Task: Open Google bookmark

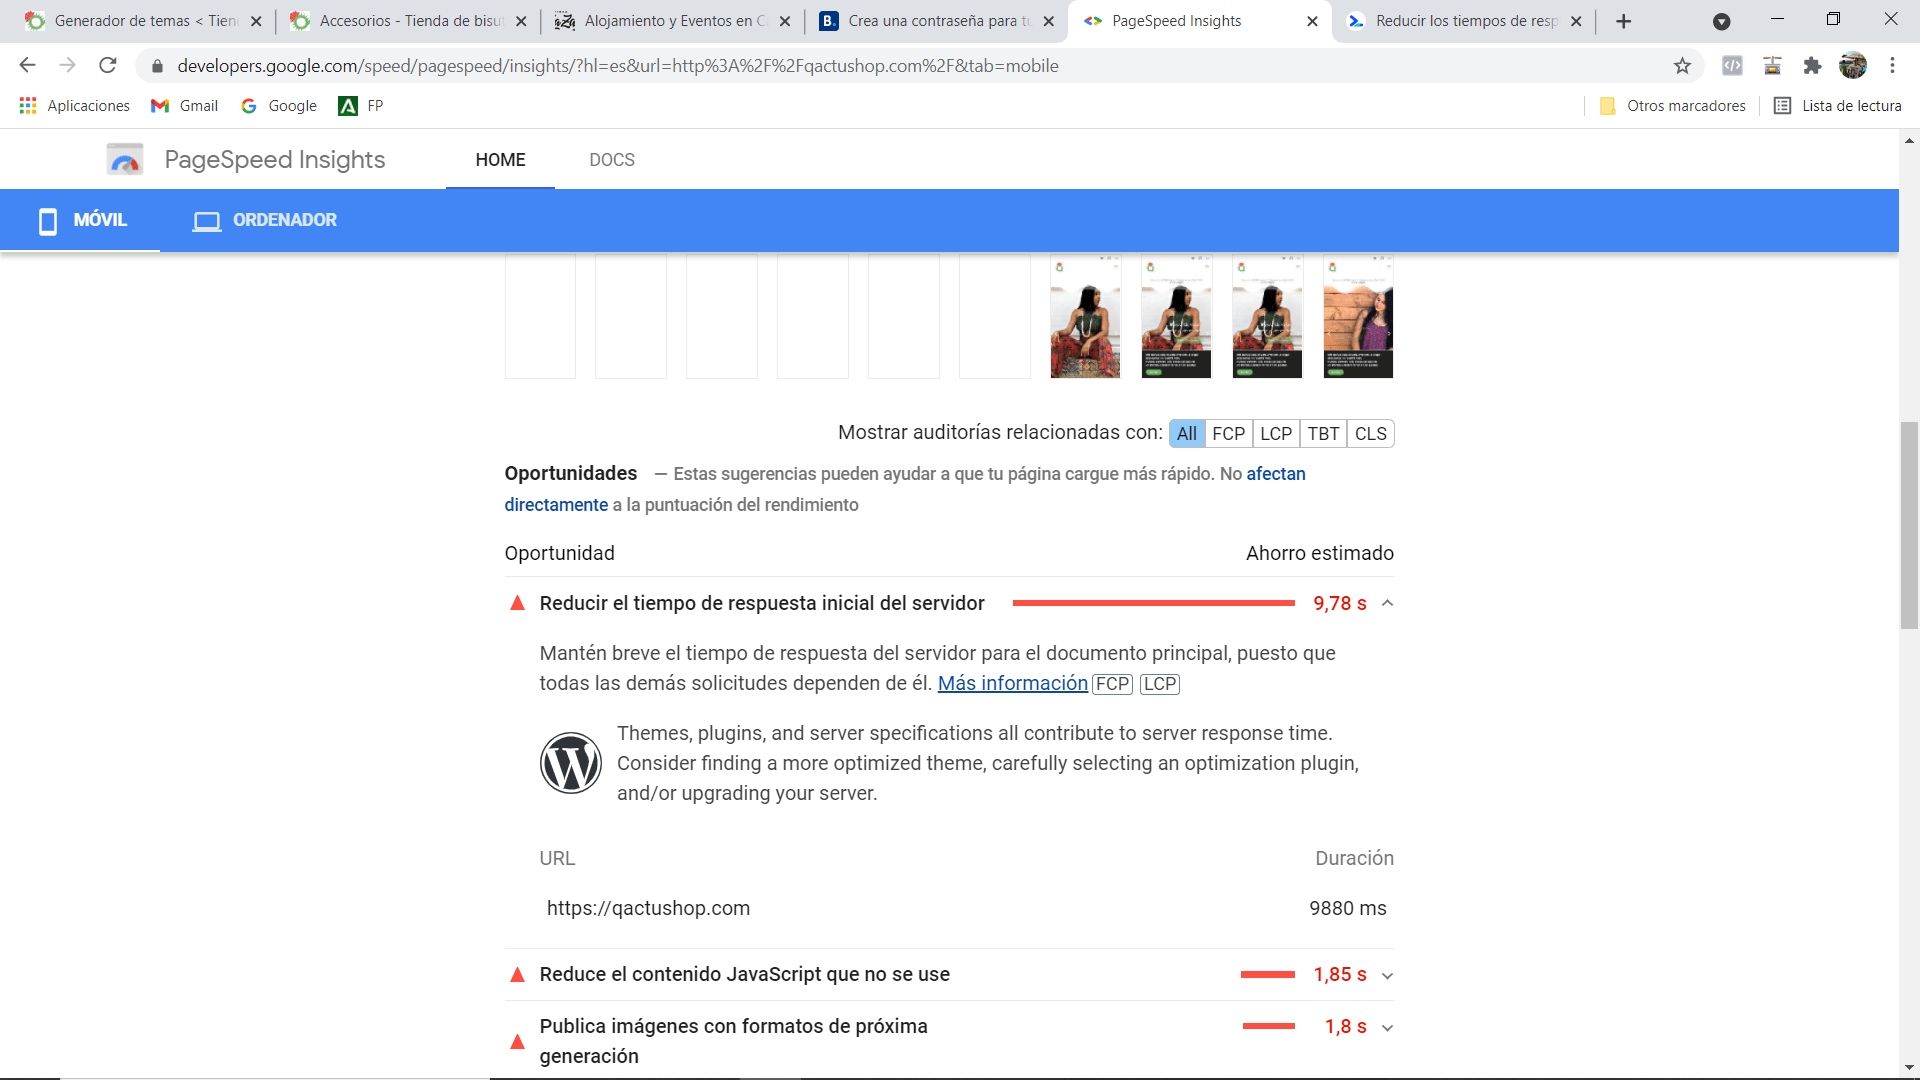Action: (x=279, y=106)
